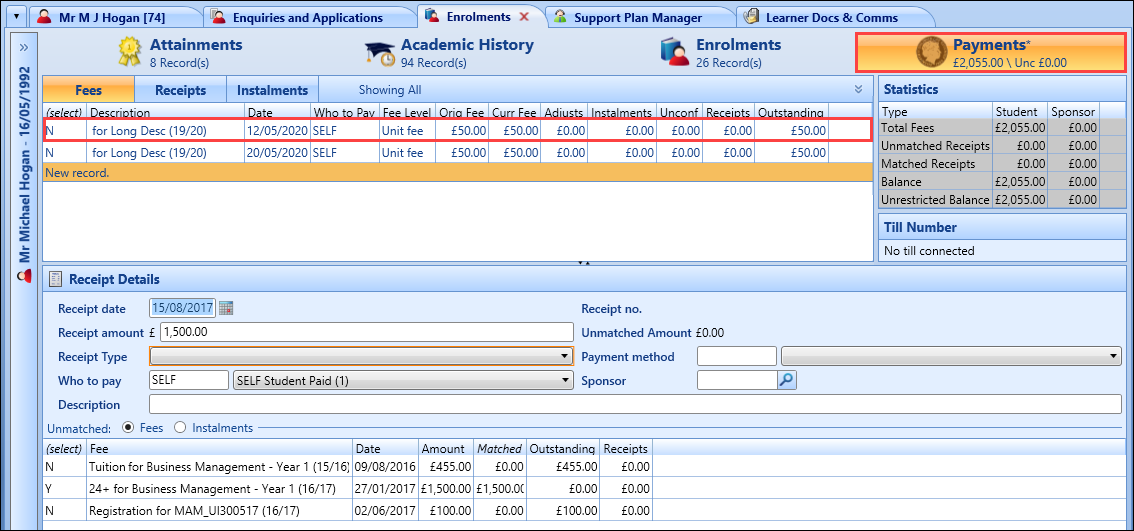This screenshot has width=1134, height=531.
Task: Open the Attainments rosette icon
Action: [x=130, y=52]
